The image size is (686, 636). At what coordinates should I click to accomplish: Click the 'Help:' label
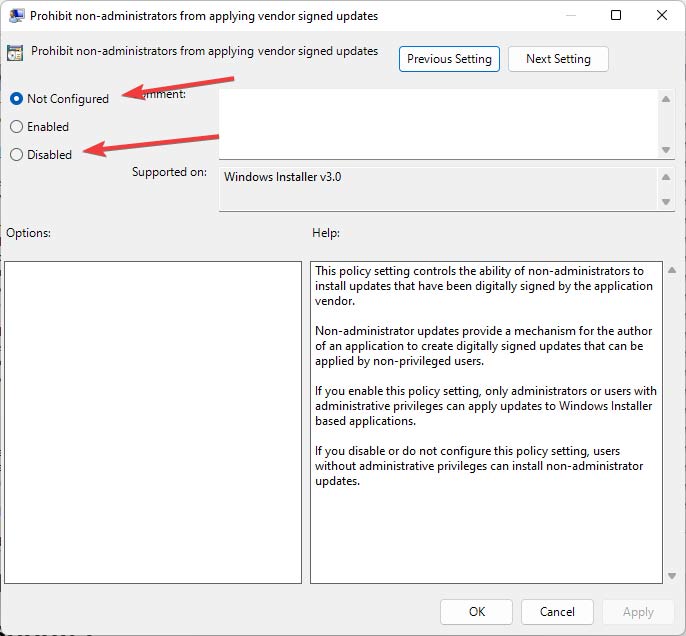326,233
